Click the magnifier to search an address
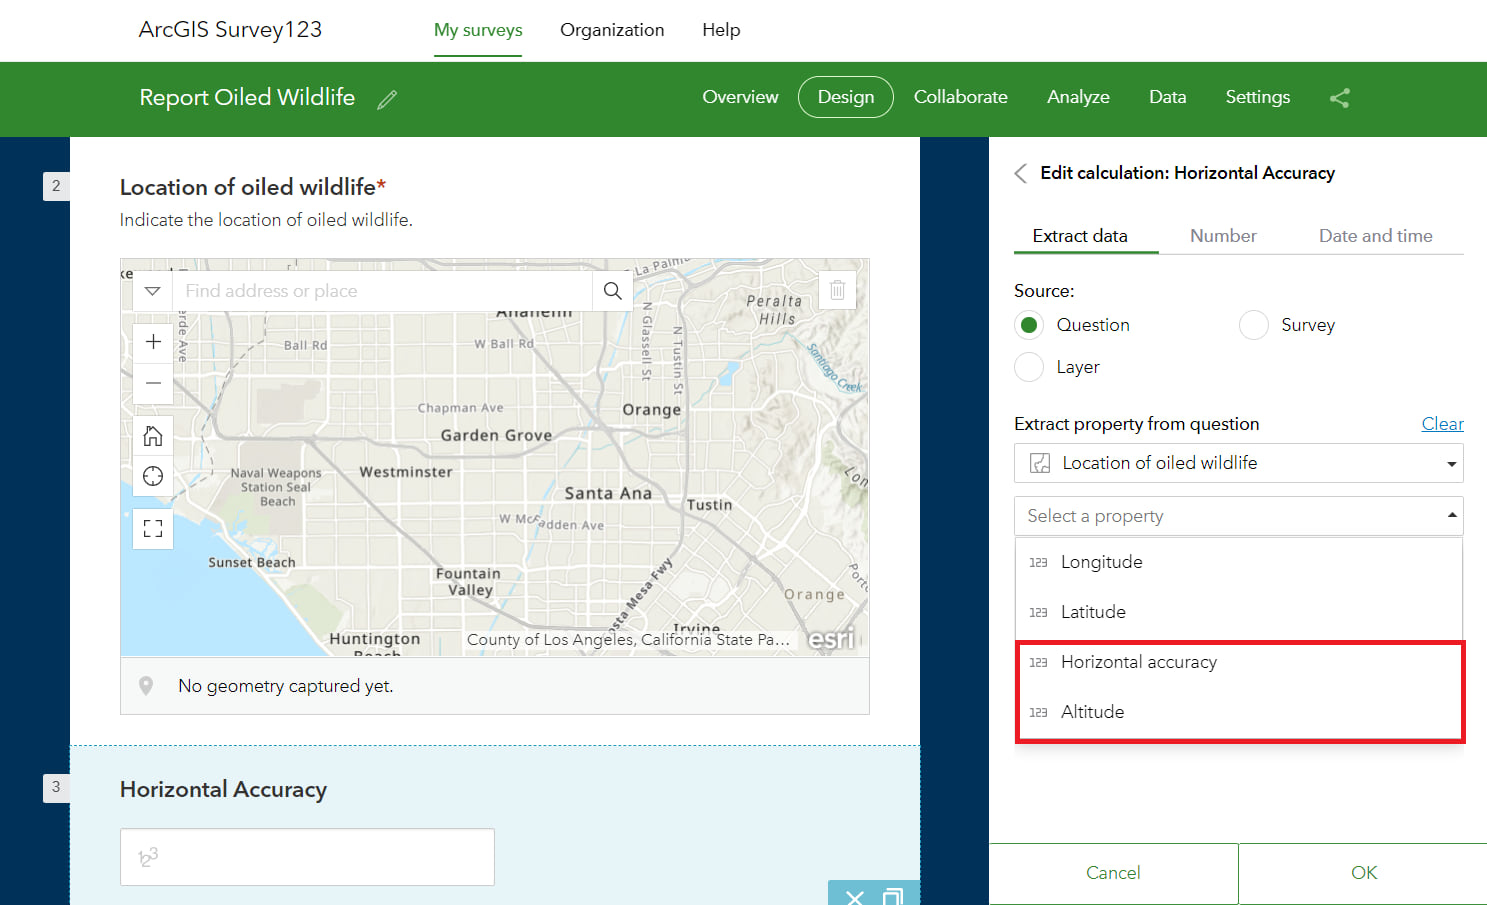1487x905 pixels. click(x=613, y=290)
